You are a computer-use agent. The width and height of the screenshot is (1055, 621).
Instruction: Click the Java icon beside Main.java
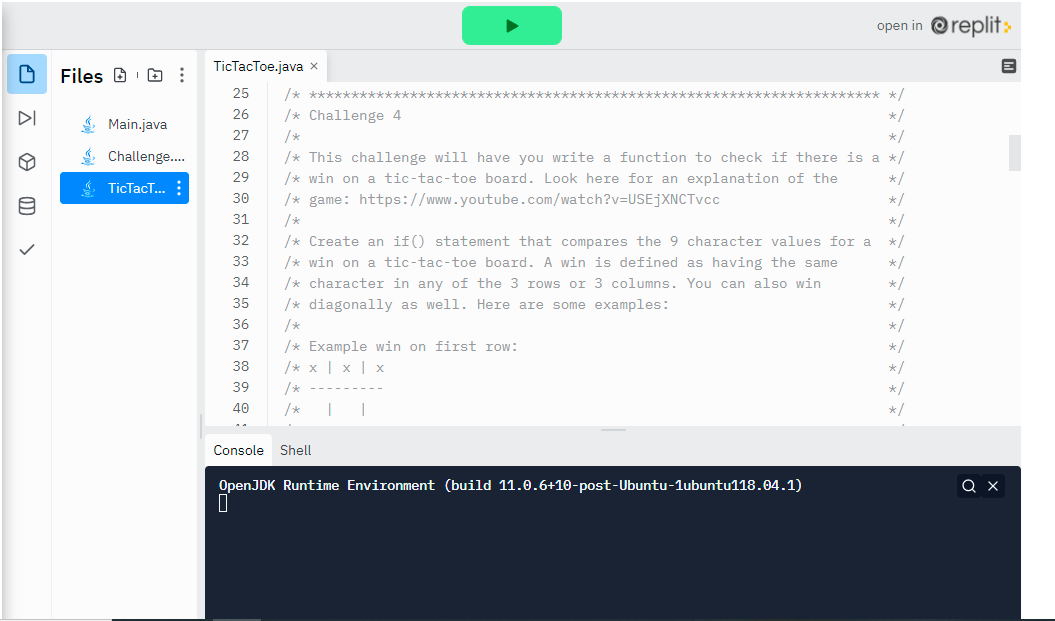tap(88, 124)
